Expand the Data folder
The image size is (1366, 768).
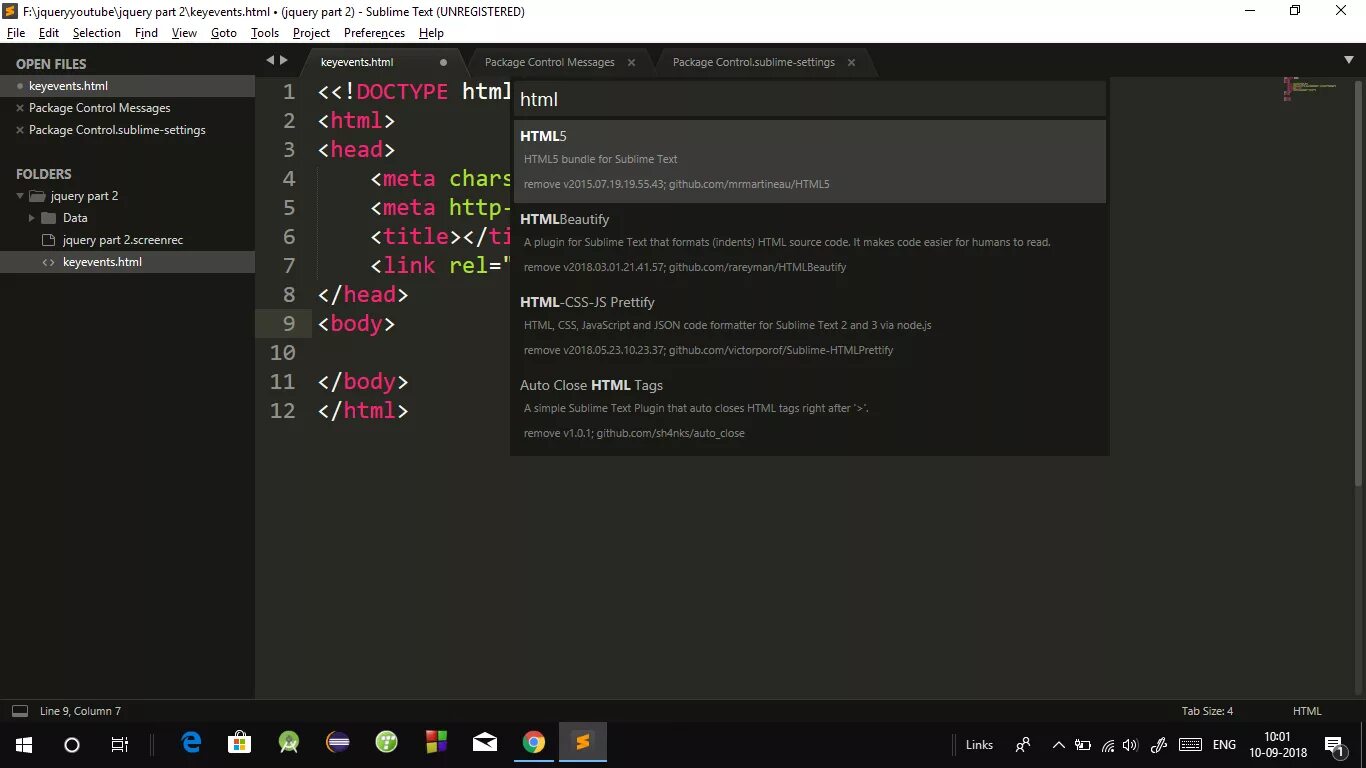click(32, 218)
